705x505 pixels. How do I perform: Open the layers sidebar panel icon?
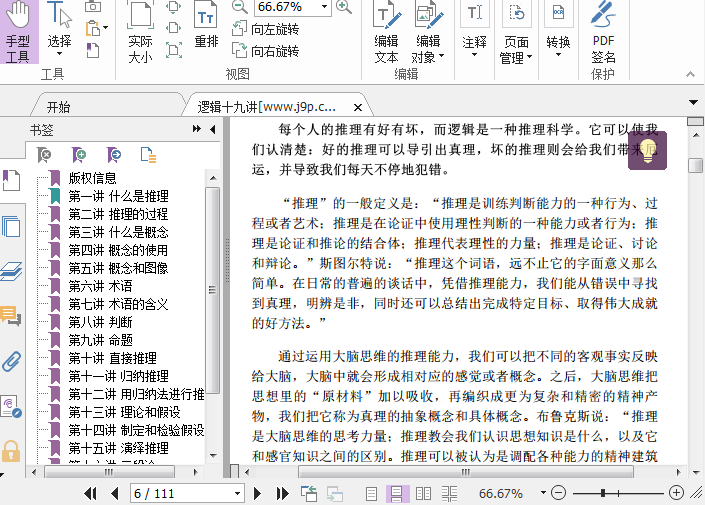11,271
